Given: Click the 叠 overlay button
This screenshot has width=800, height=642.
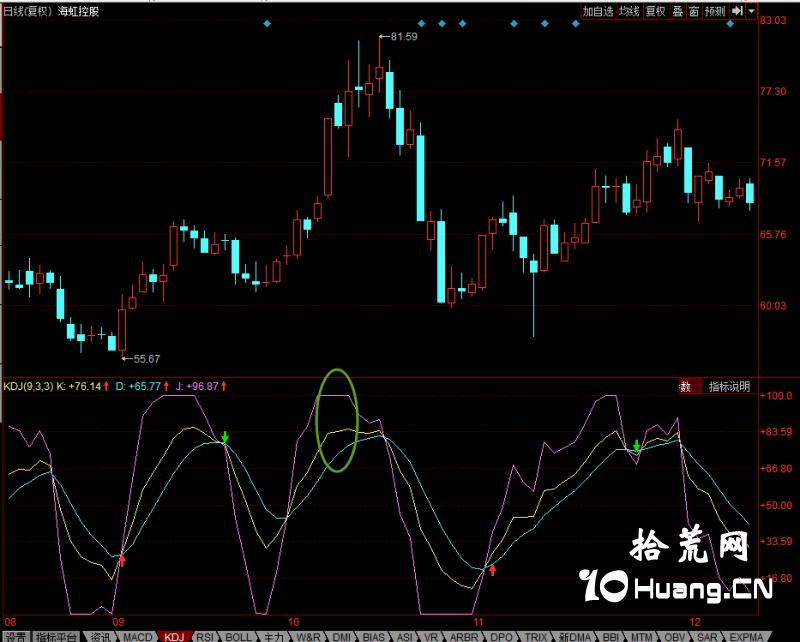Looking at the screenshot, I should click(x=677, y=11).
